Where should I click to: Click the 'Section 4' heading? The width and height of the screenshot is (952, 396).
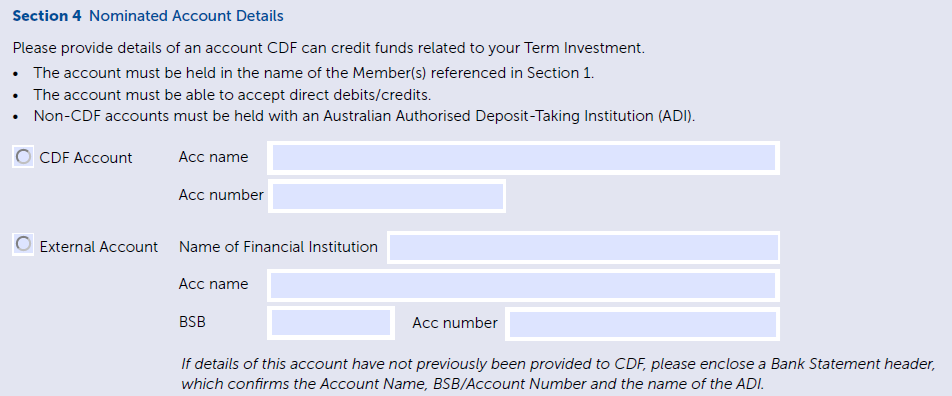pyautogui.click(x=47, y=16)
